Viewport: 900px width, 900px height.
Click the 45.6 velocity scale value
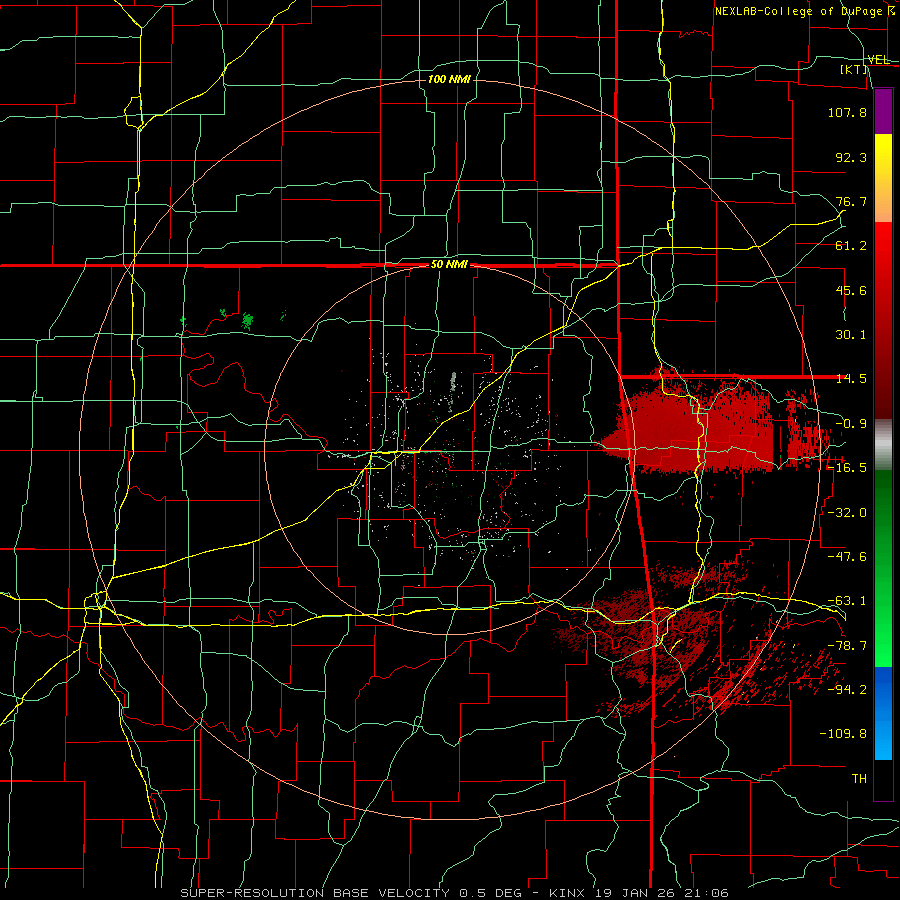click(x=851, y=290)
